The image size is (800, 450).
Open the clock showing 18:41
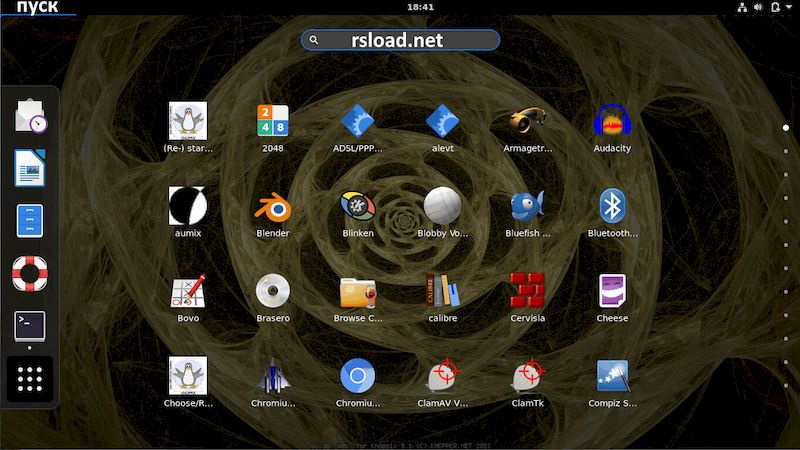click(x=420, y=7)
